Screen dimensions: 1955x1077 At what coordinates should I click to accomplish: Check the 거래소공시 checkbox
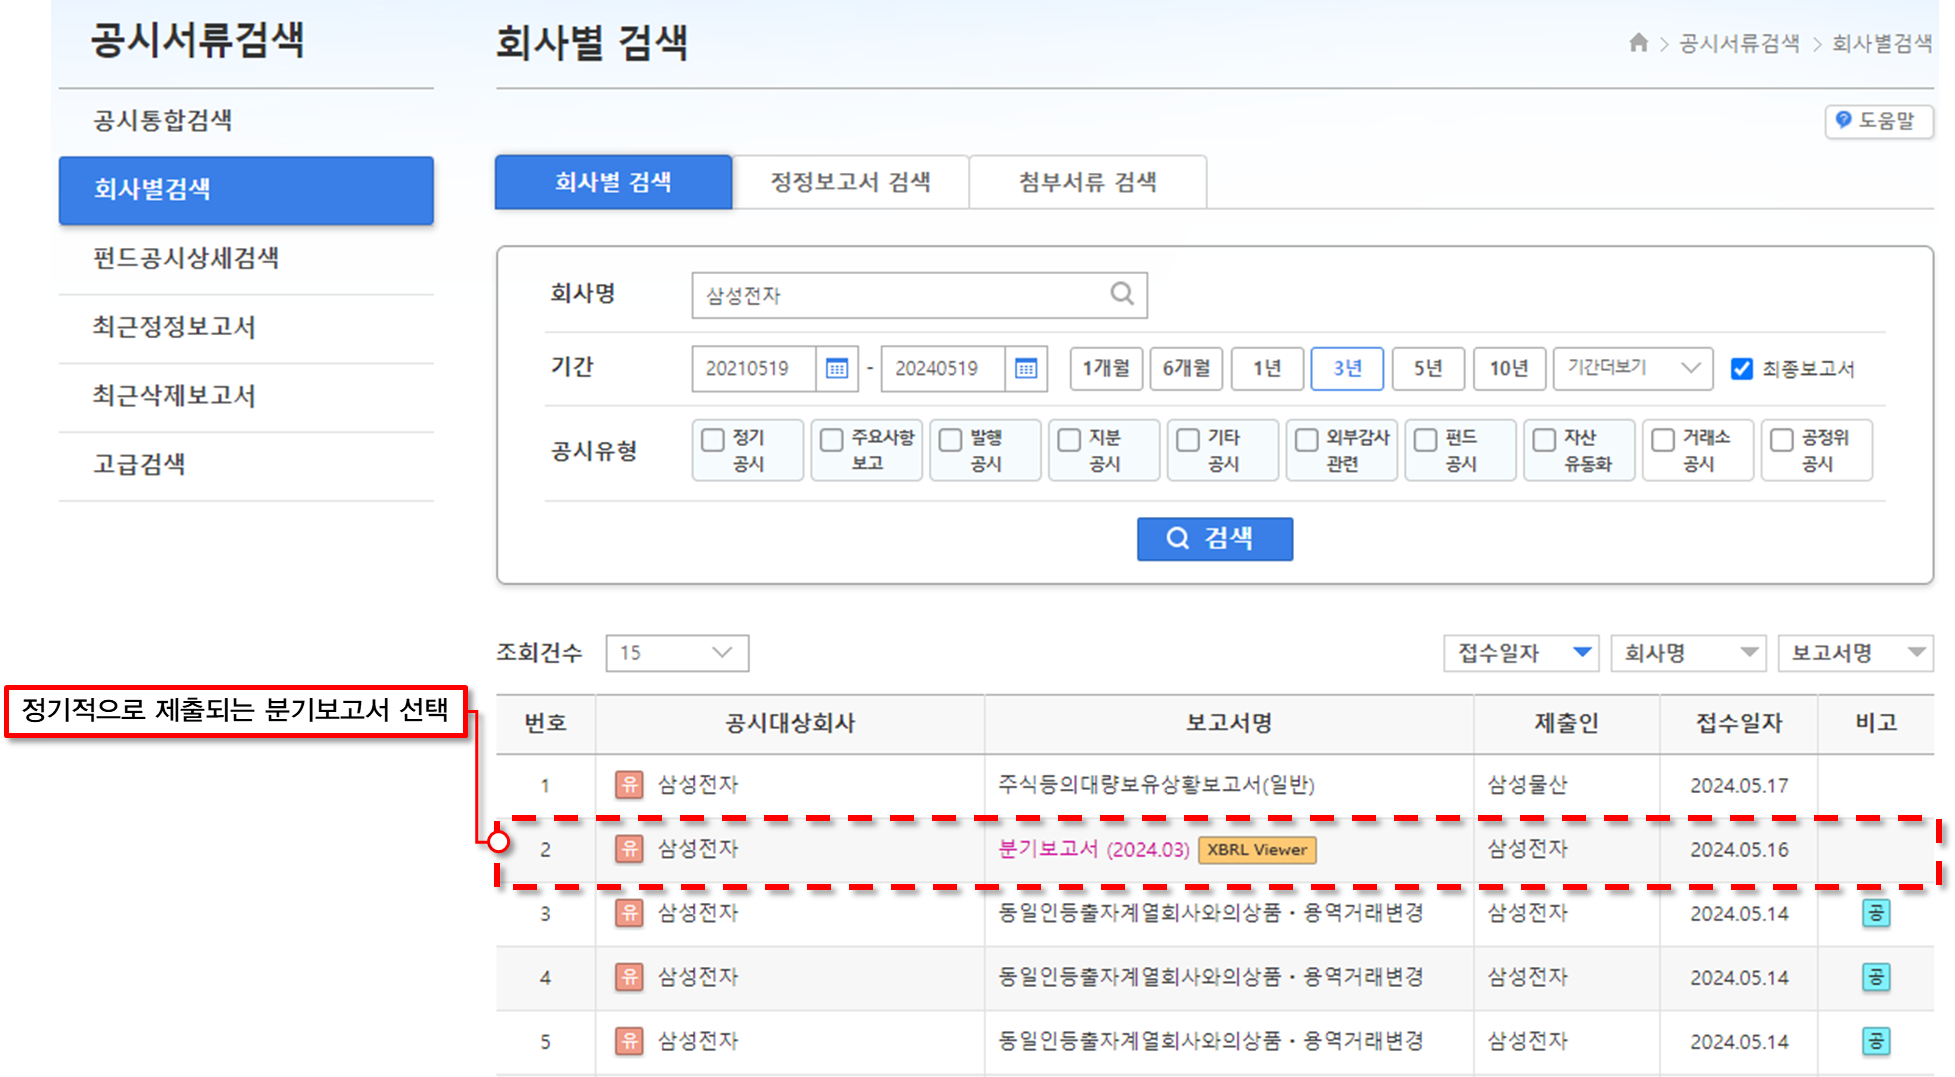(x=1663, y=440)
